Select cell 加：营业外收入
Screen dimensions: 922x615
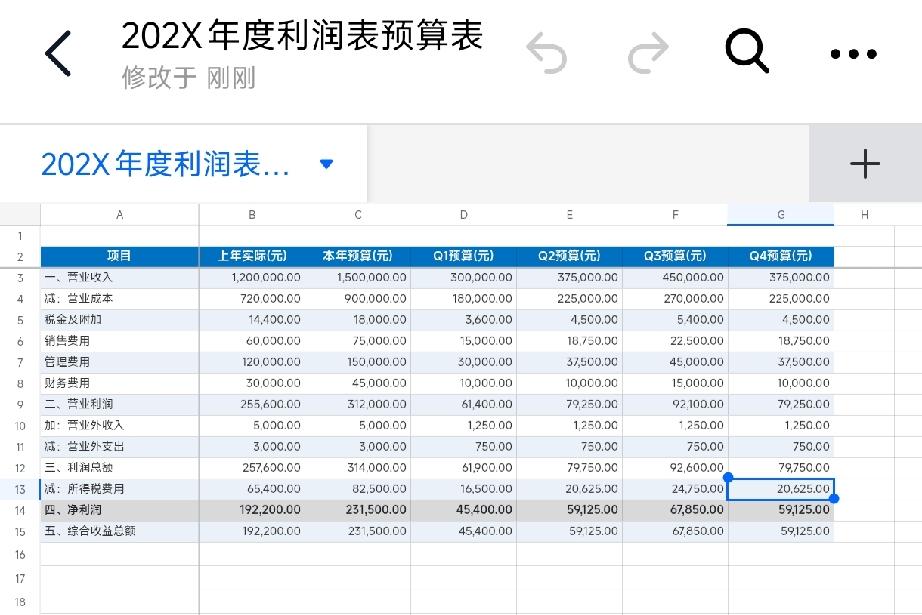(120, 426)
